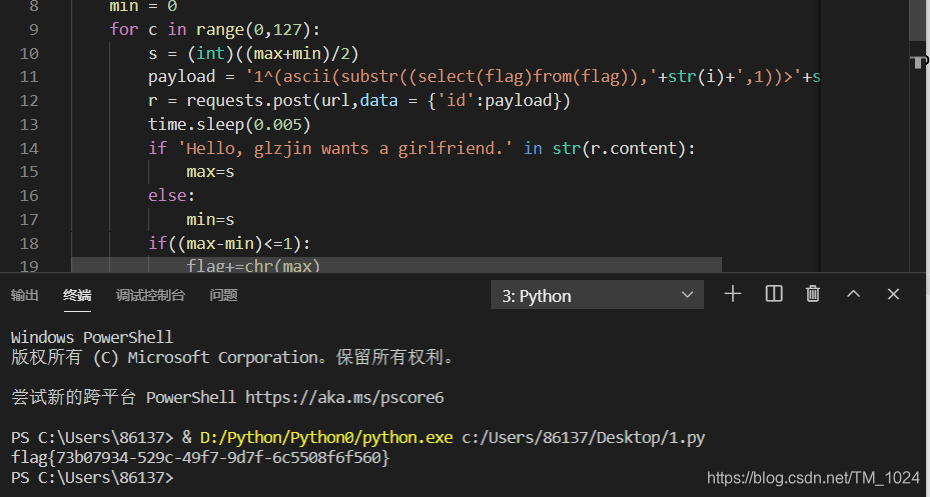Maximize panel with up chevron
This screenshot has height=497, width=930.
pos(853,294)
